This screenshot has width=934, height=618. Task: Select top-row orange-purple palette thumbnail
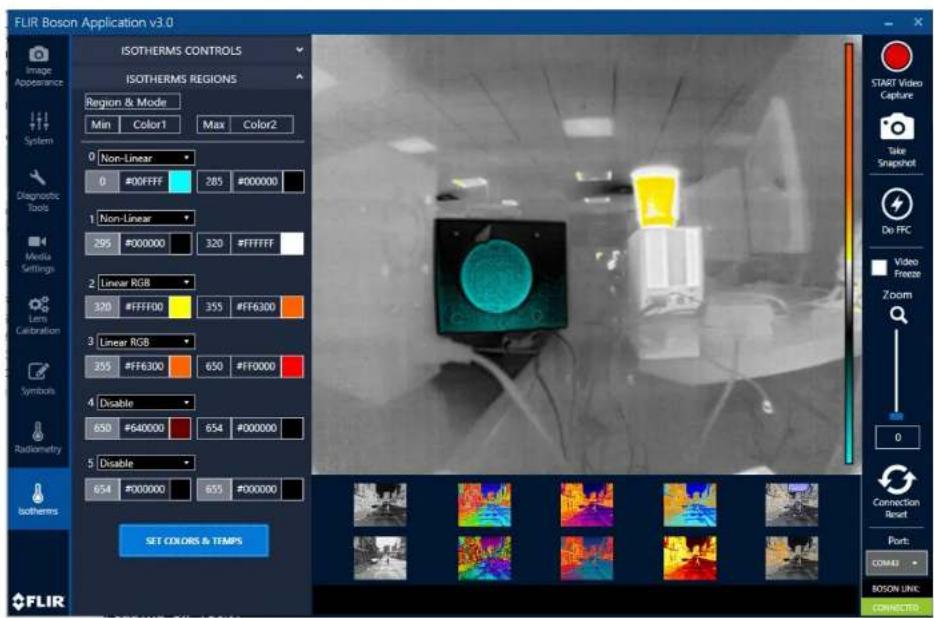(587, 504)
